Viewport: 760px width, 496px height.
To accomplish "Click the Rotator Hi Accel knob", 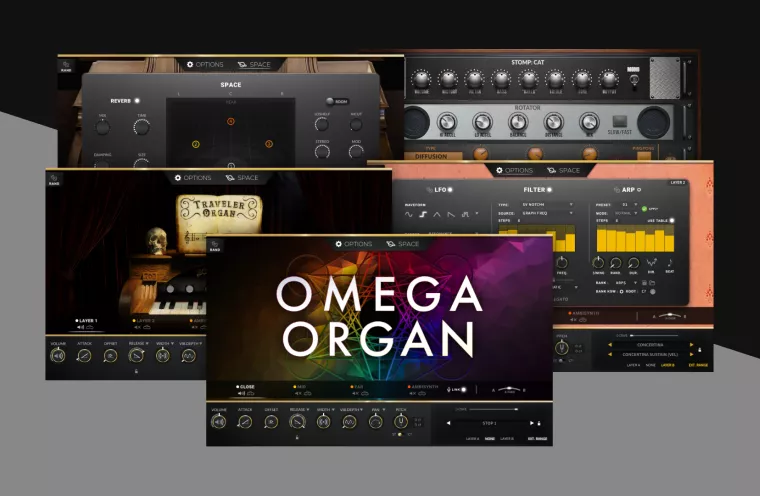I will point(447,122).
